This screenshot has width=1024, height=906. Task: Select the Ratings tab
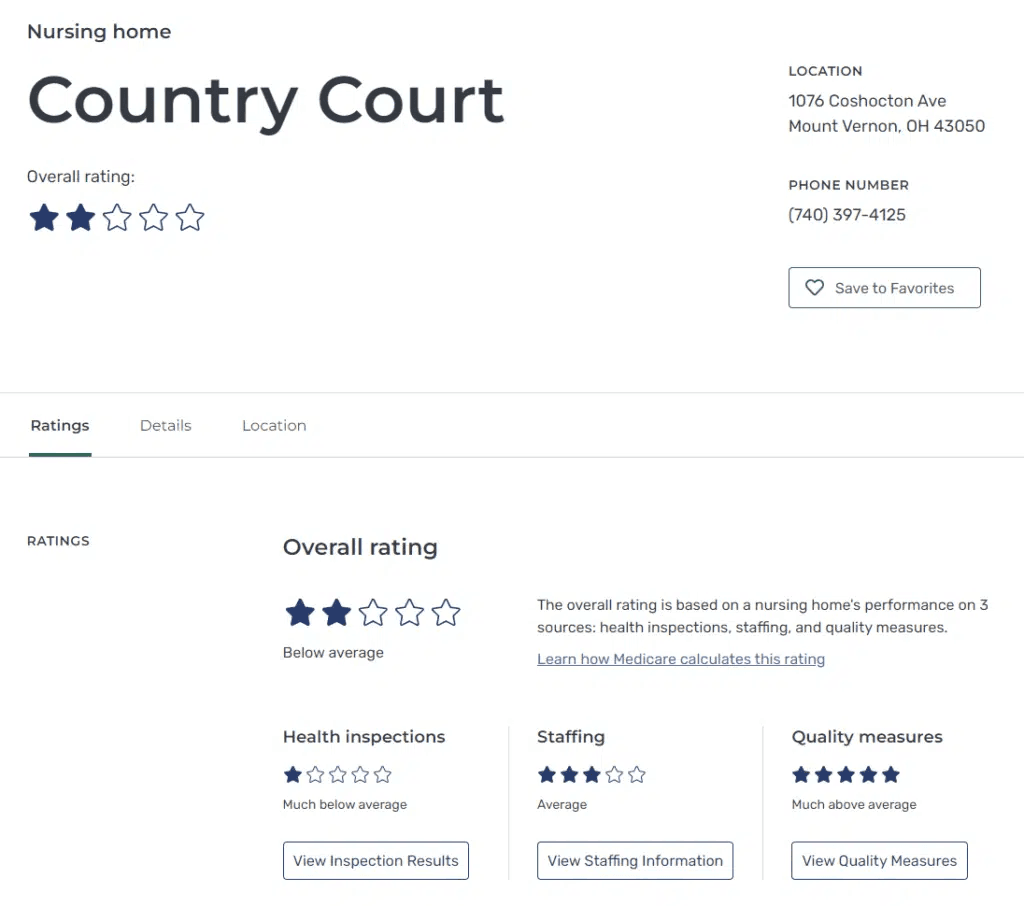60,426
